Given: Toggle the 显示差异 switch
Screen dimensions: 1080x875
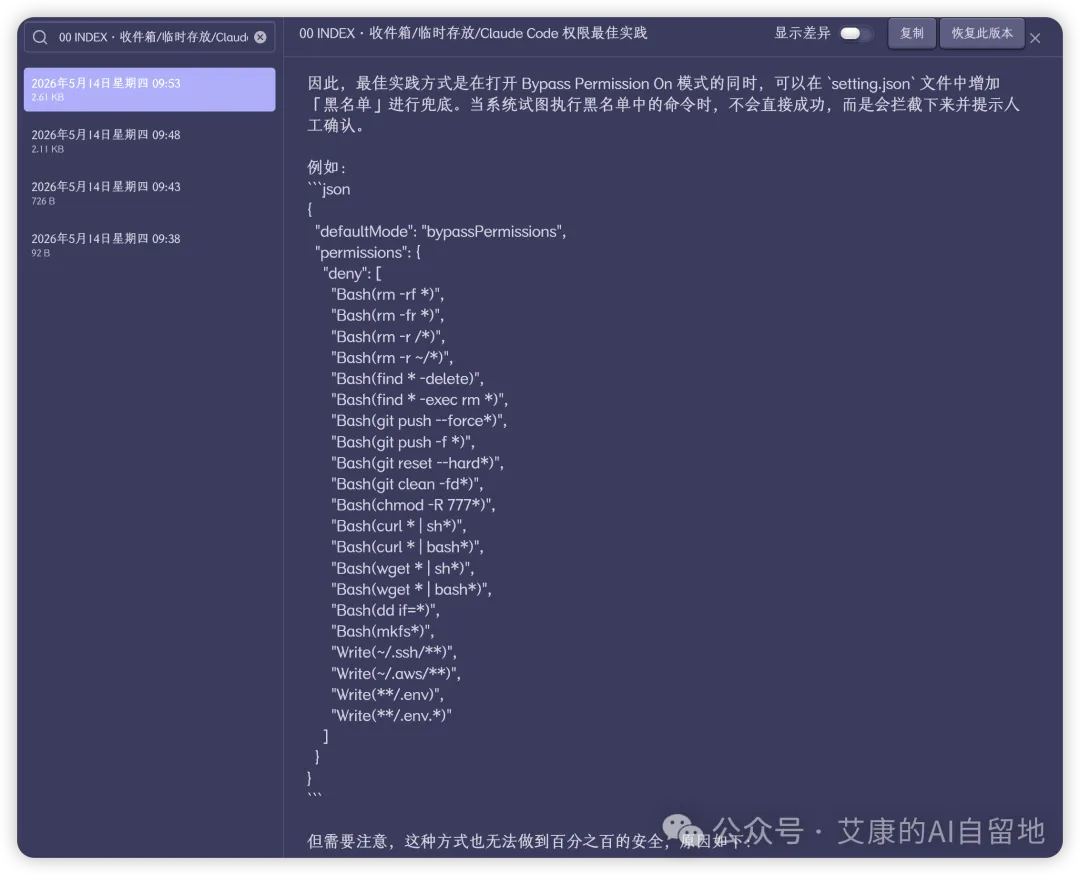Looking at the screenshot, I should 855,33.
